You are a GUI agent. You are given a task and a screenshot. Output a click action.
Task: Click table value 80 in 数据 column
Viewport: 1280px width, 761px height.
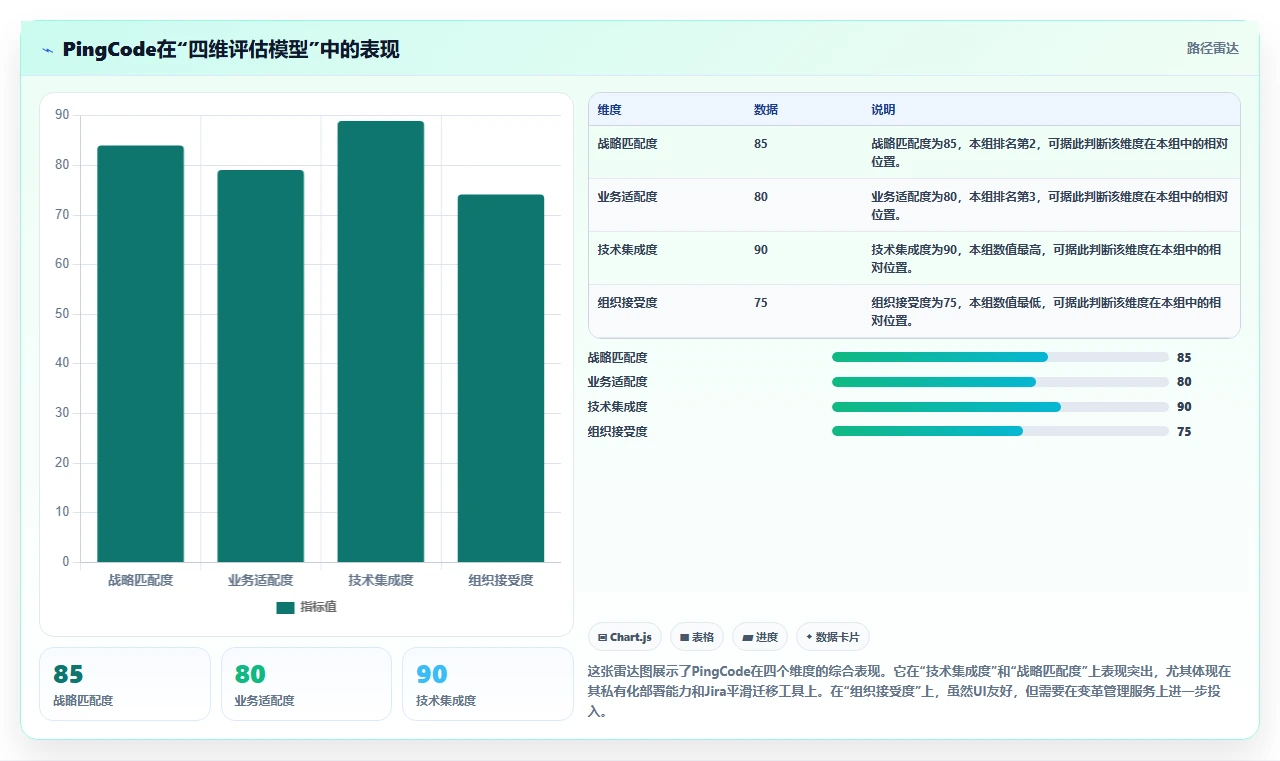coord(761,197)
